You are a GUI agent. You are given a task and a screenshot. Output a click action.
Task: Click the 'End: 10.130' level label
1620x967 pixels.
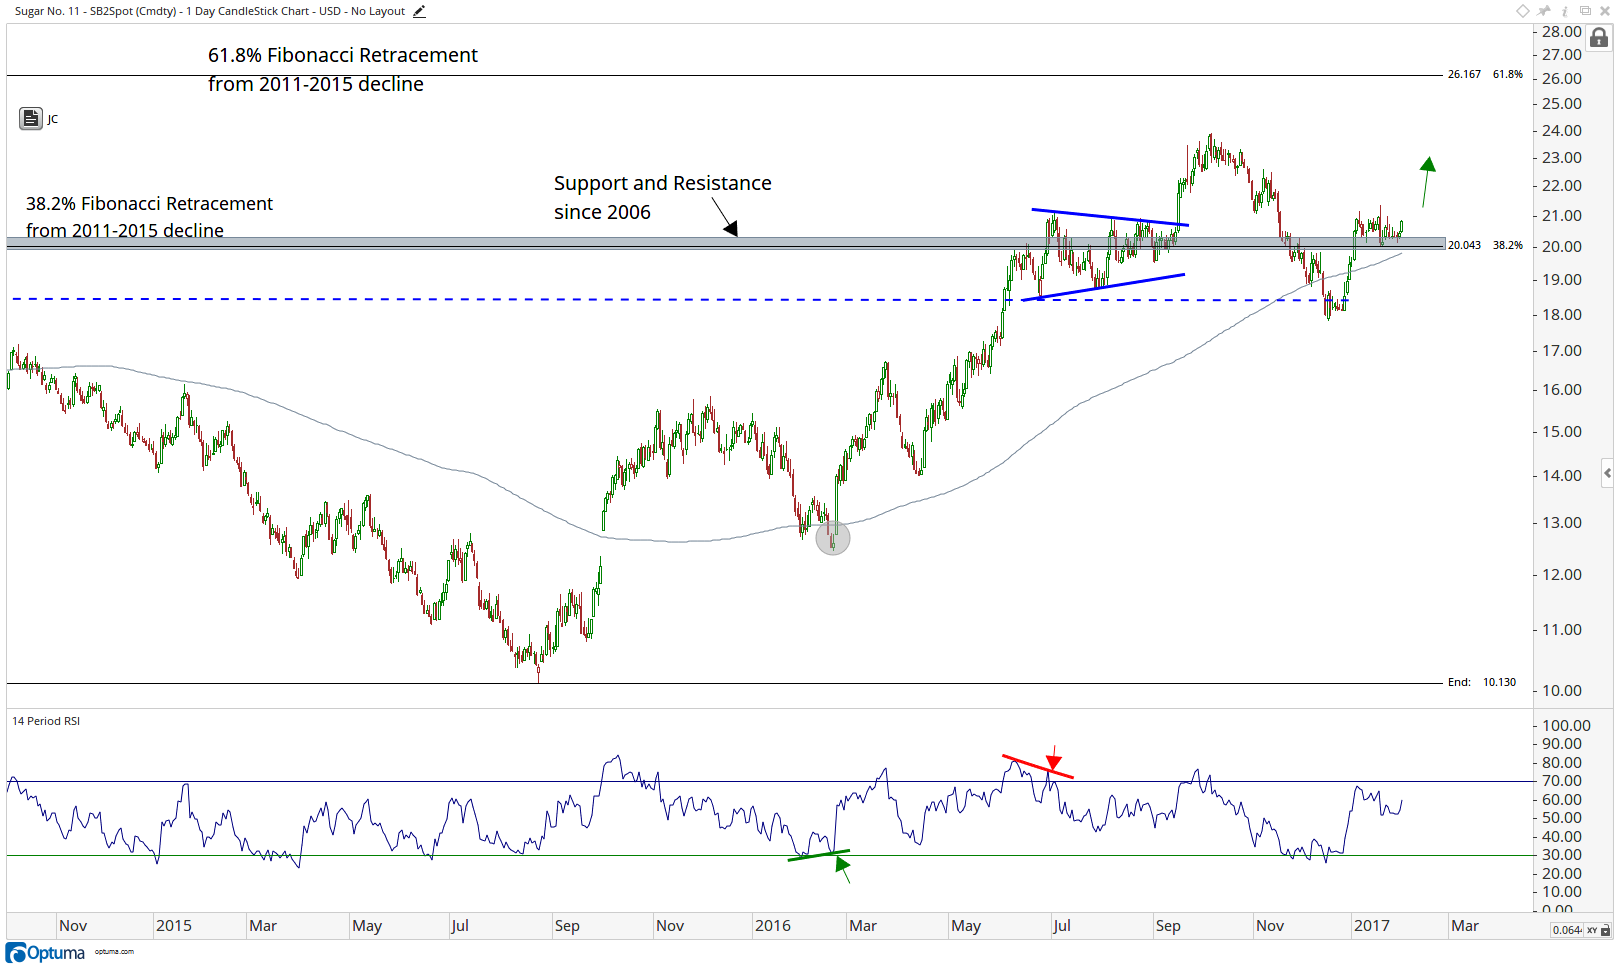point(1482,682)
